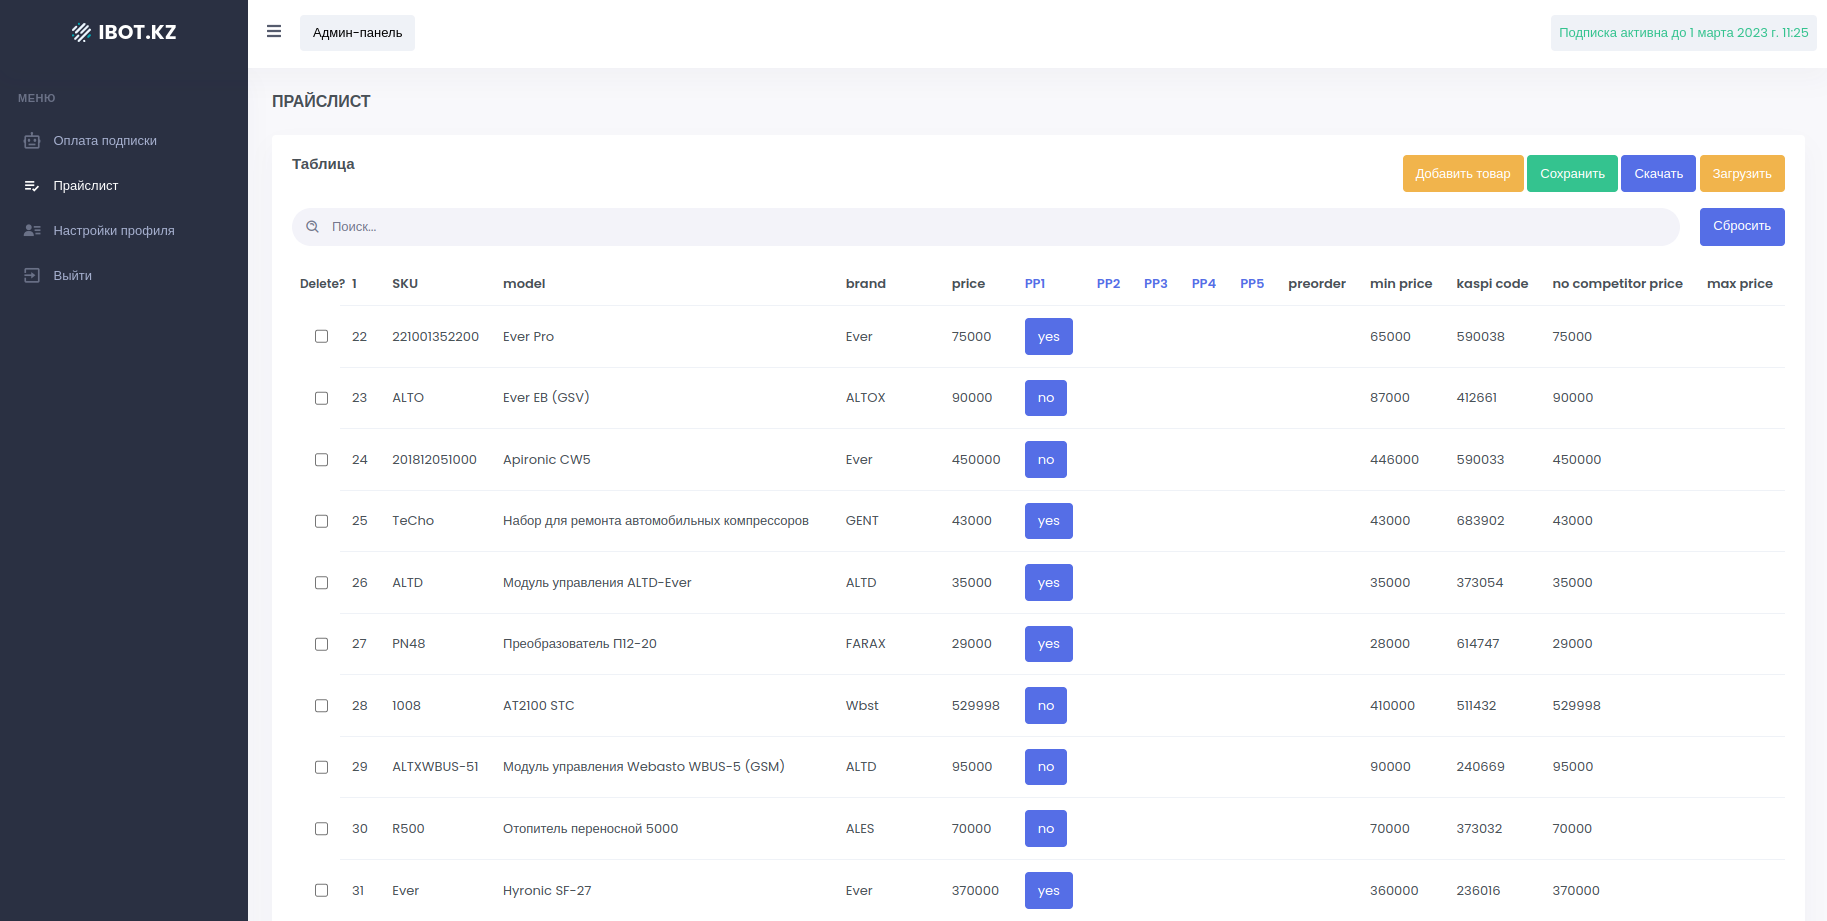Click the PP3 column header
The height and width of the screenshot is (921, 1827).
(x=1155, y=284)
